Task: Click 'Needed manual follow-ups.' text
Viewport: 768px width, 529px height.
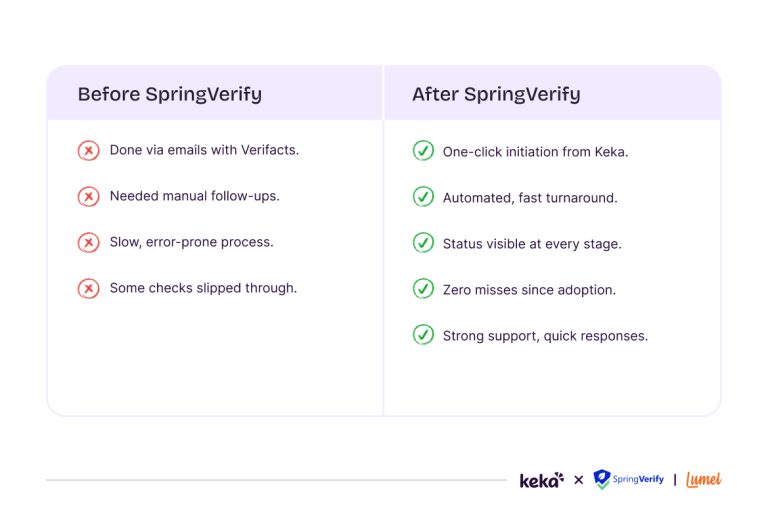Action: tap(194, 197)
